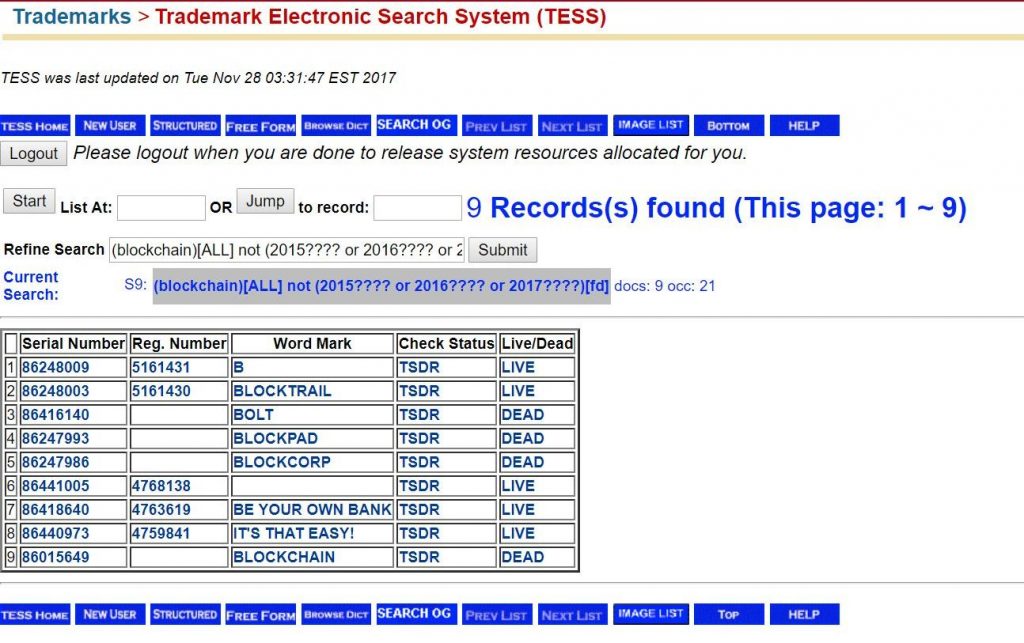This screenshot has height=643, width=1024.
Task: Click DEAD status in the BLOCKCORP row
Action: pyautogui.click(x=522, y=462)
